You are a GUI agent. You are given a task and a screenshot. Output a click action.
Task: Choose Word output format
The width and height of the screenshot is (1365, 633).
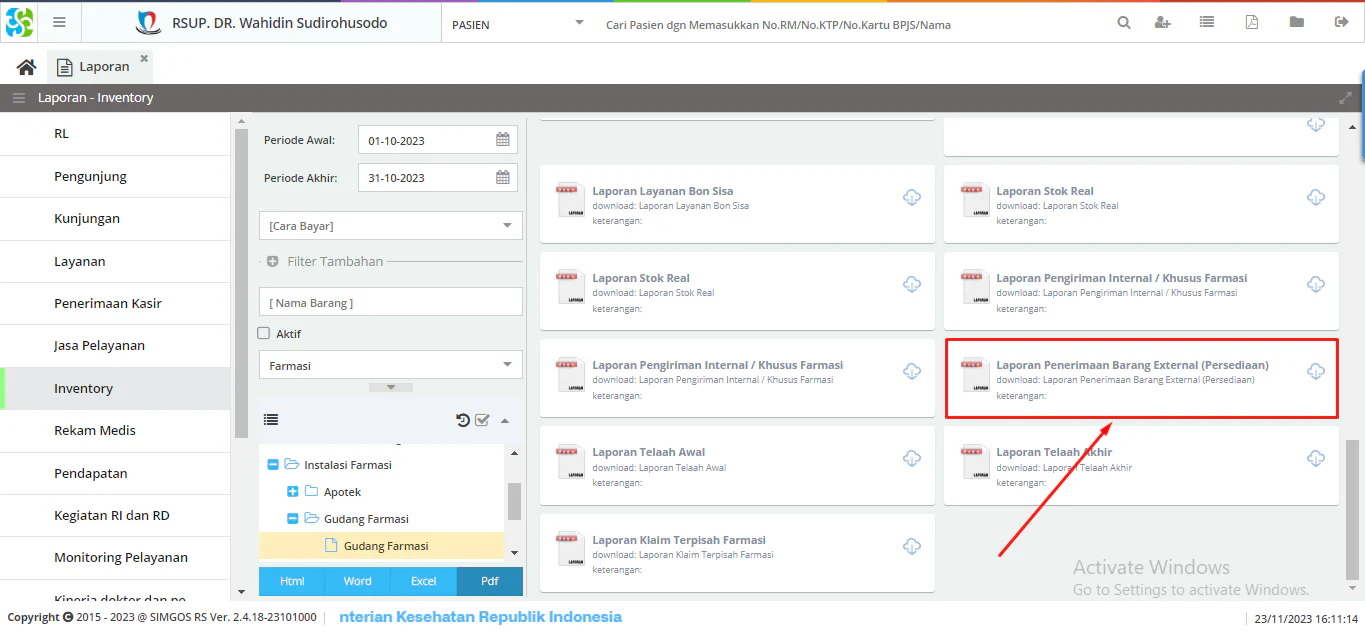coord(358,581)
